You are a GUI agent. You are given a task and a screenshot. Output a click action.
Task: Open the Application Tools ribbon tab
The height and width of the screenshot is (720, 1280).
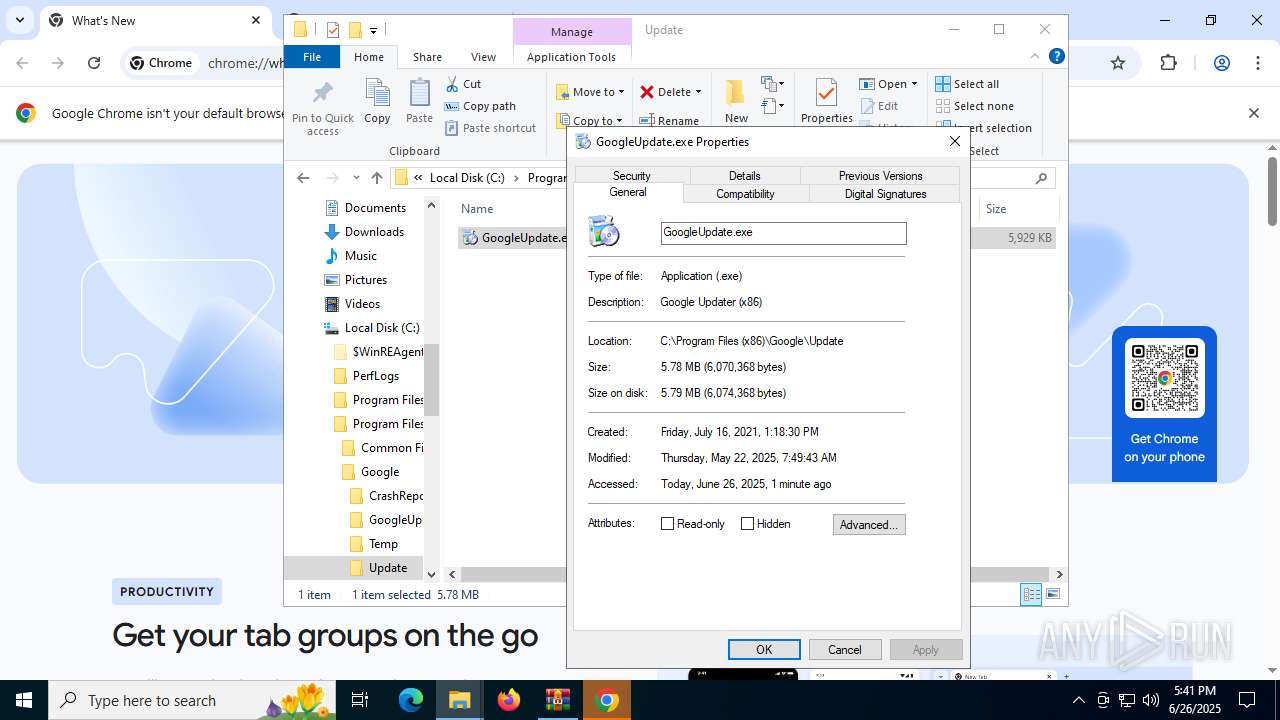point(571,57)
